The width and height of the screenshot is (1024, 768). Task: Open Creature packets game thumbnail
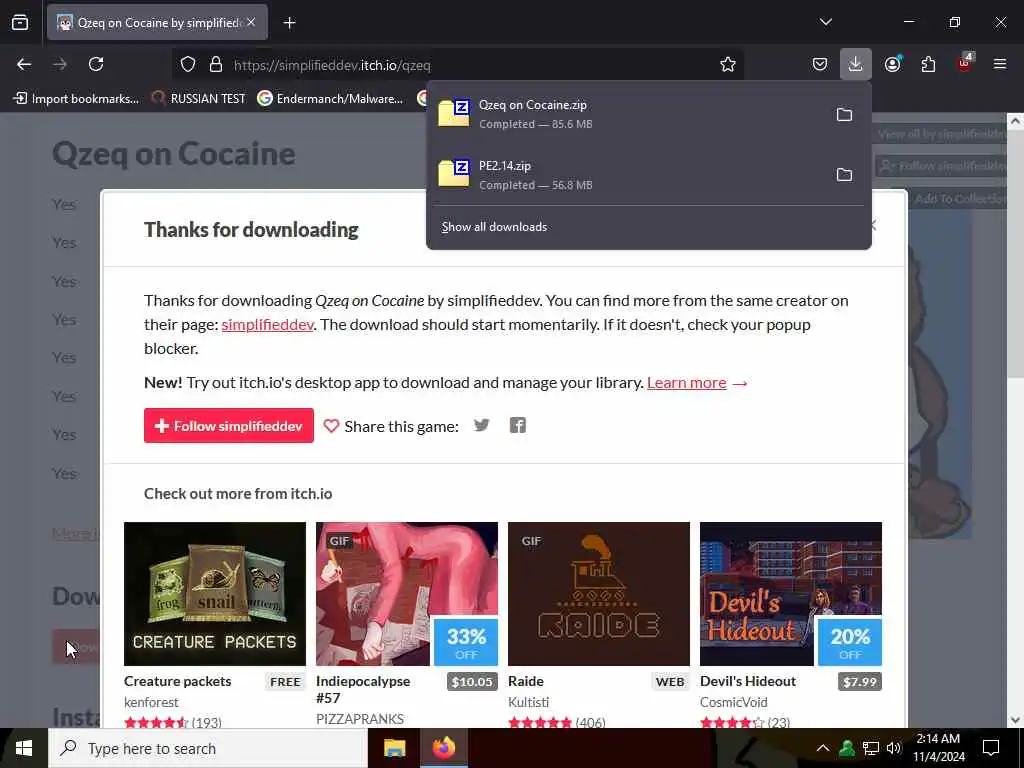click(x=215, y=594)
